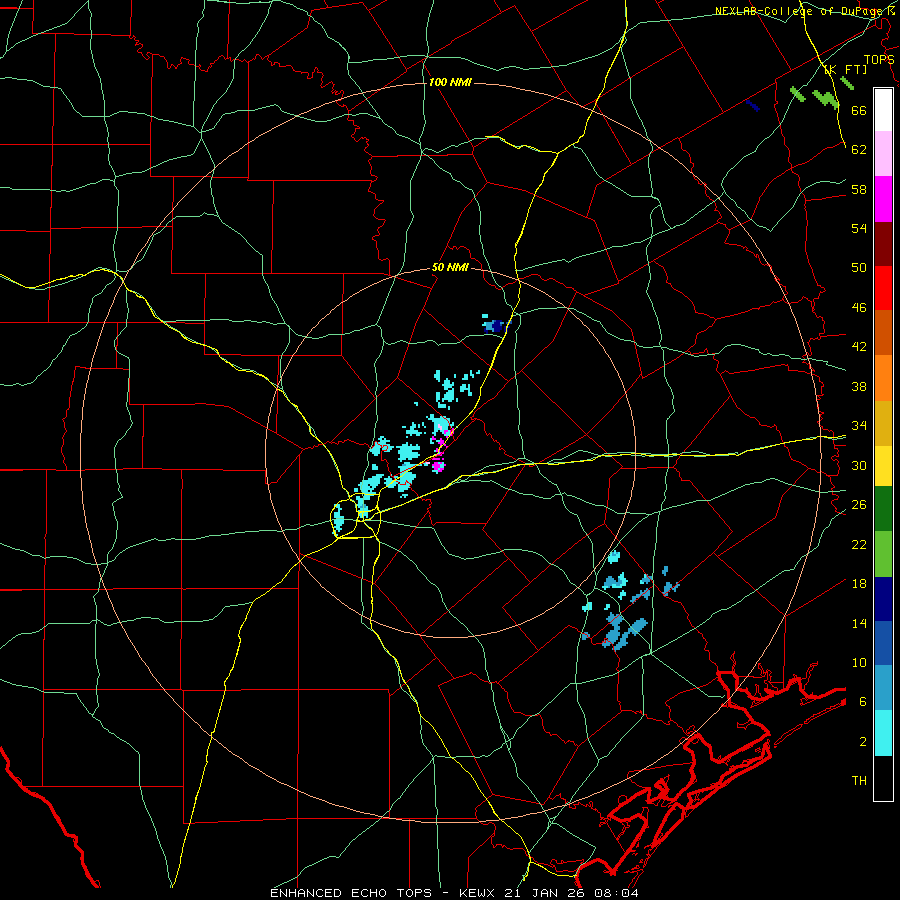Click the legend value "30"
900x900 pixels.
[859, 465]
